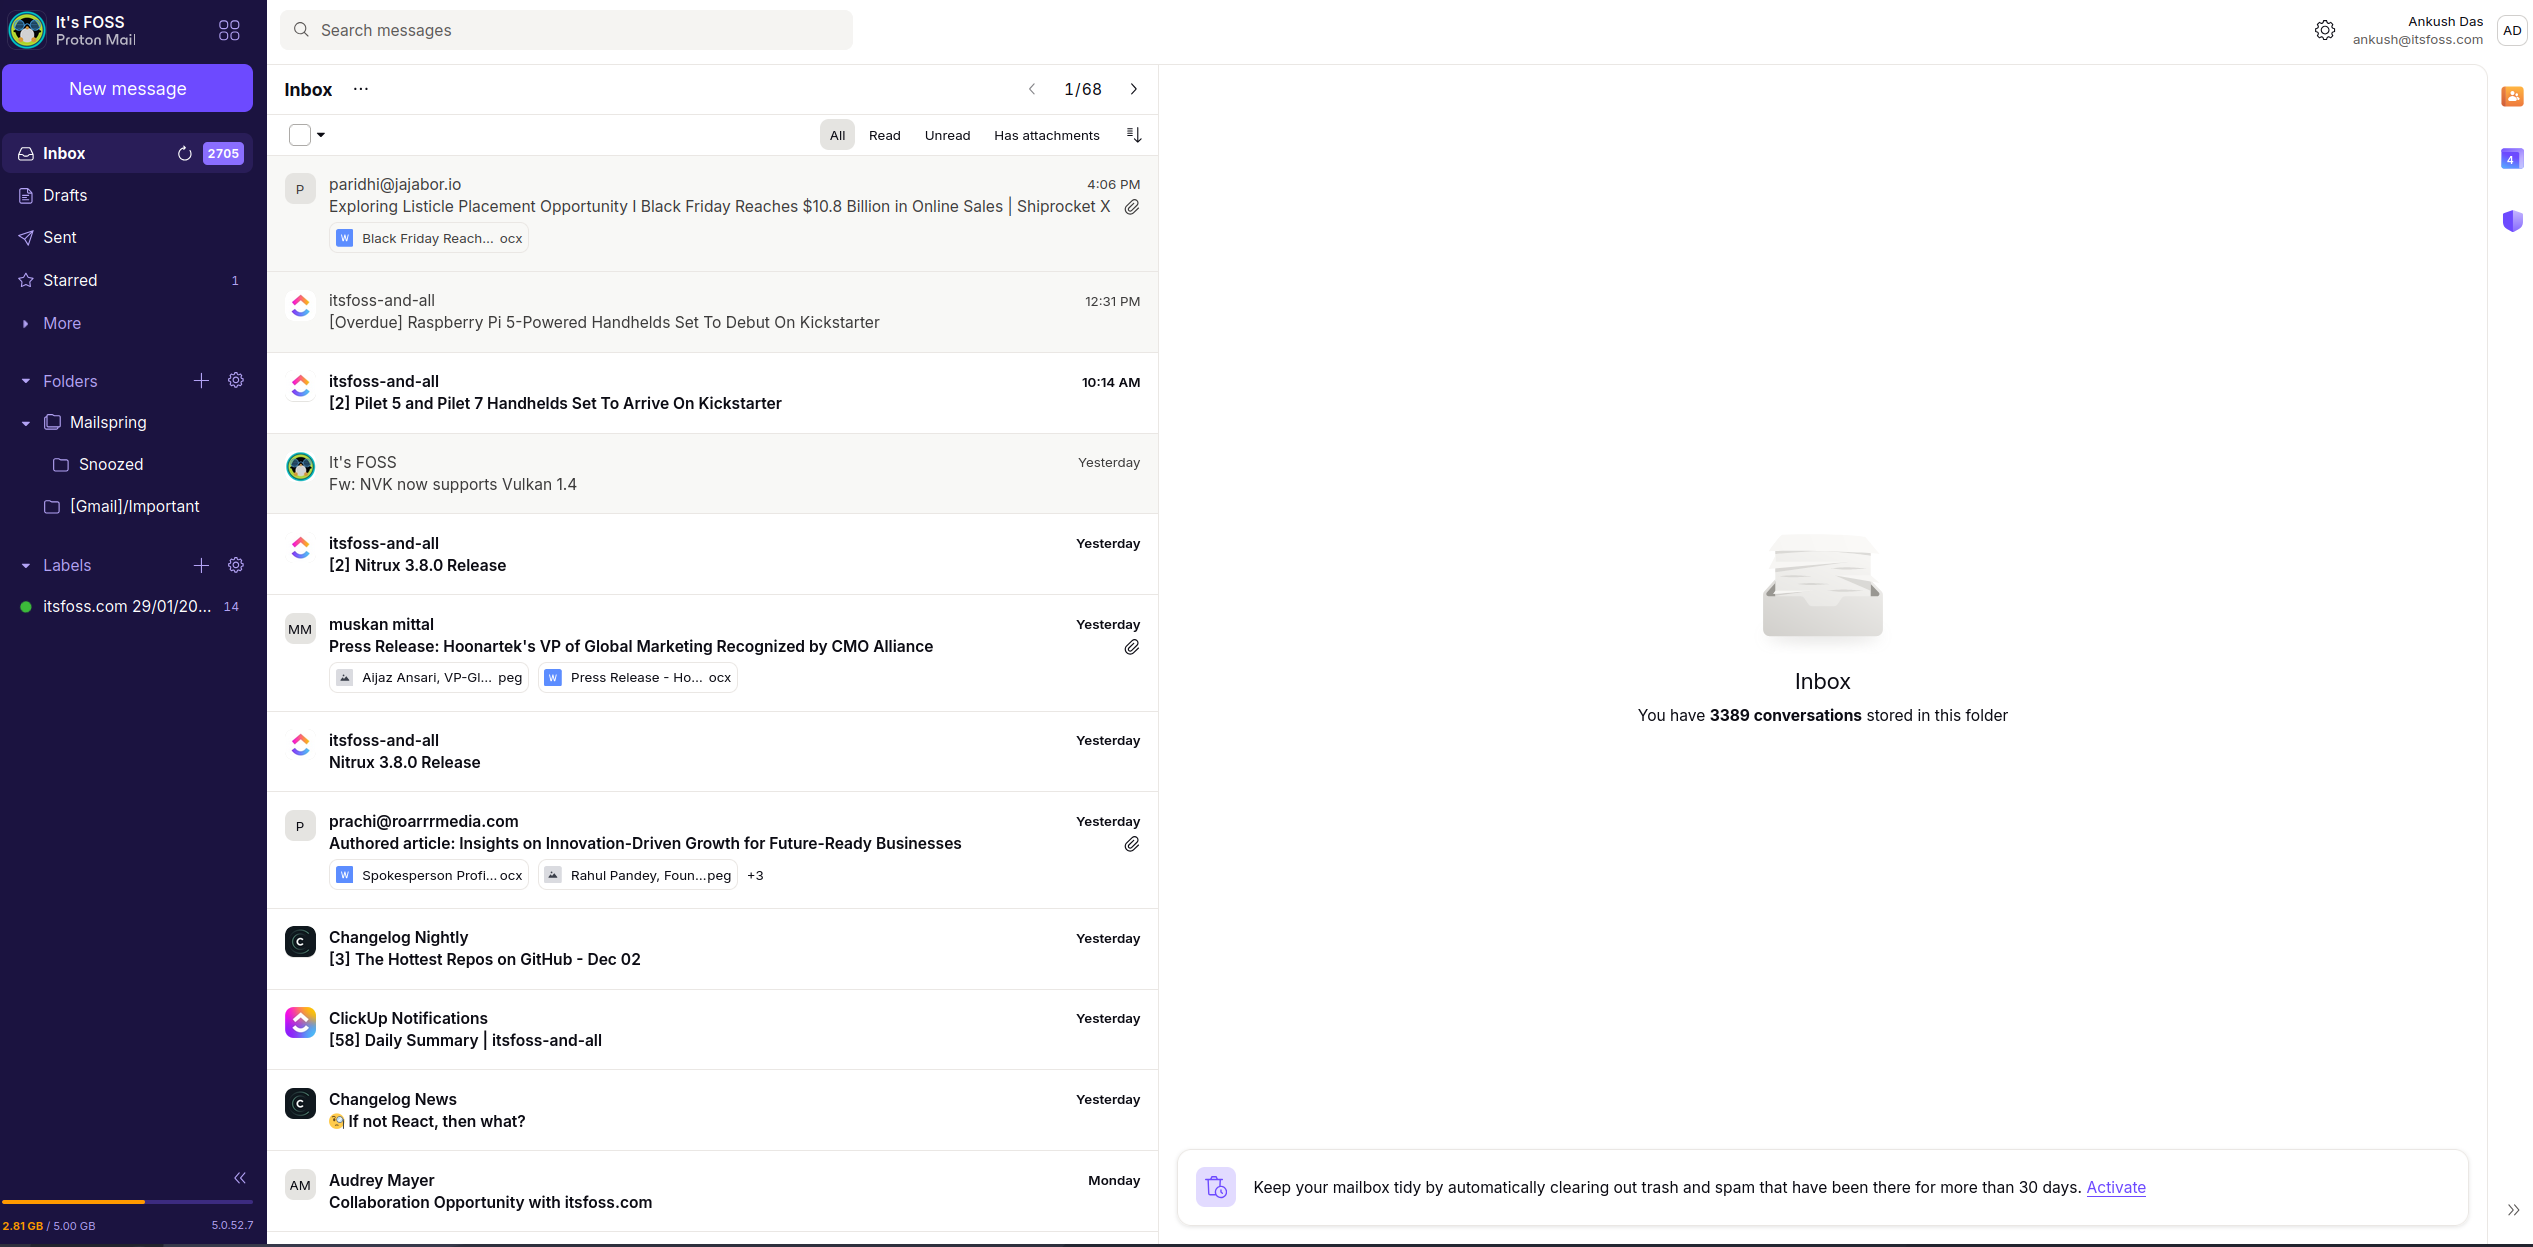Click the sort/filter descending icon
Viewport: 2533px width, 1247px height.
(1134, 134)
